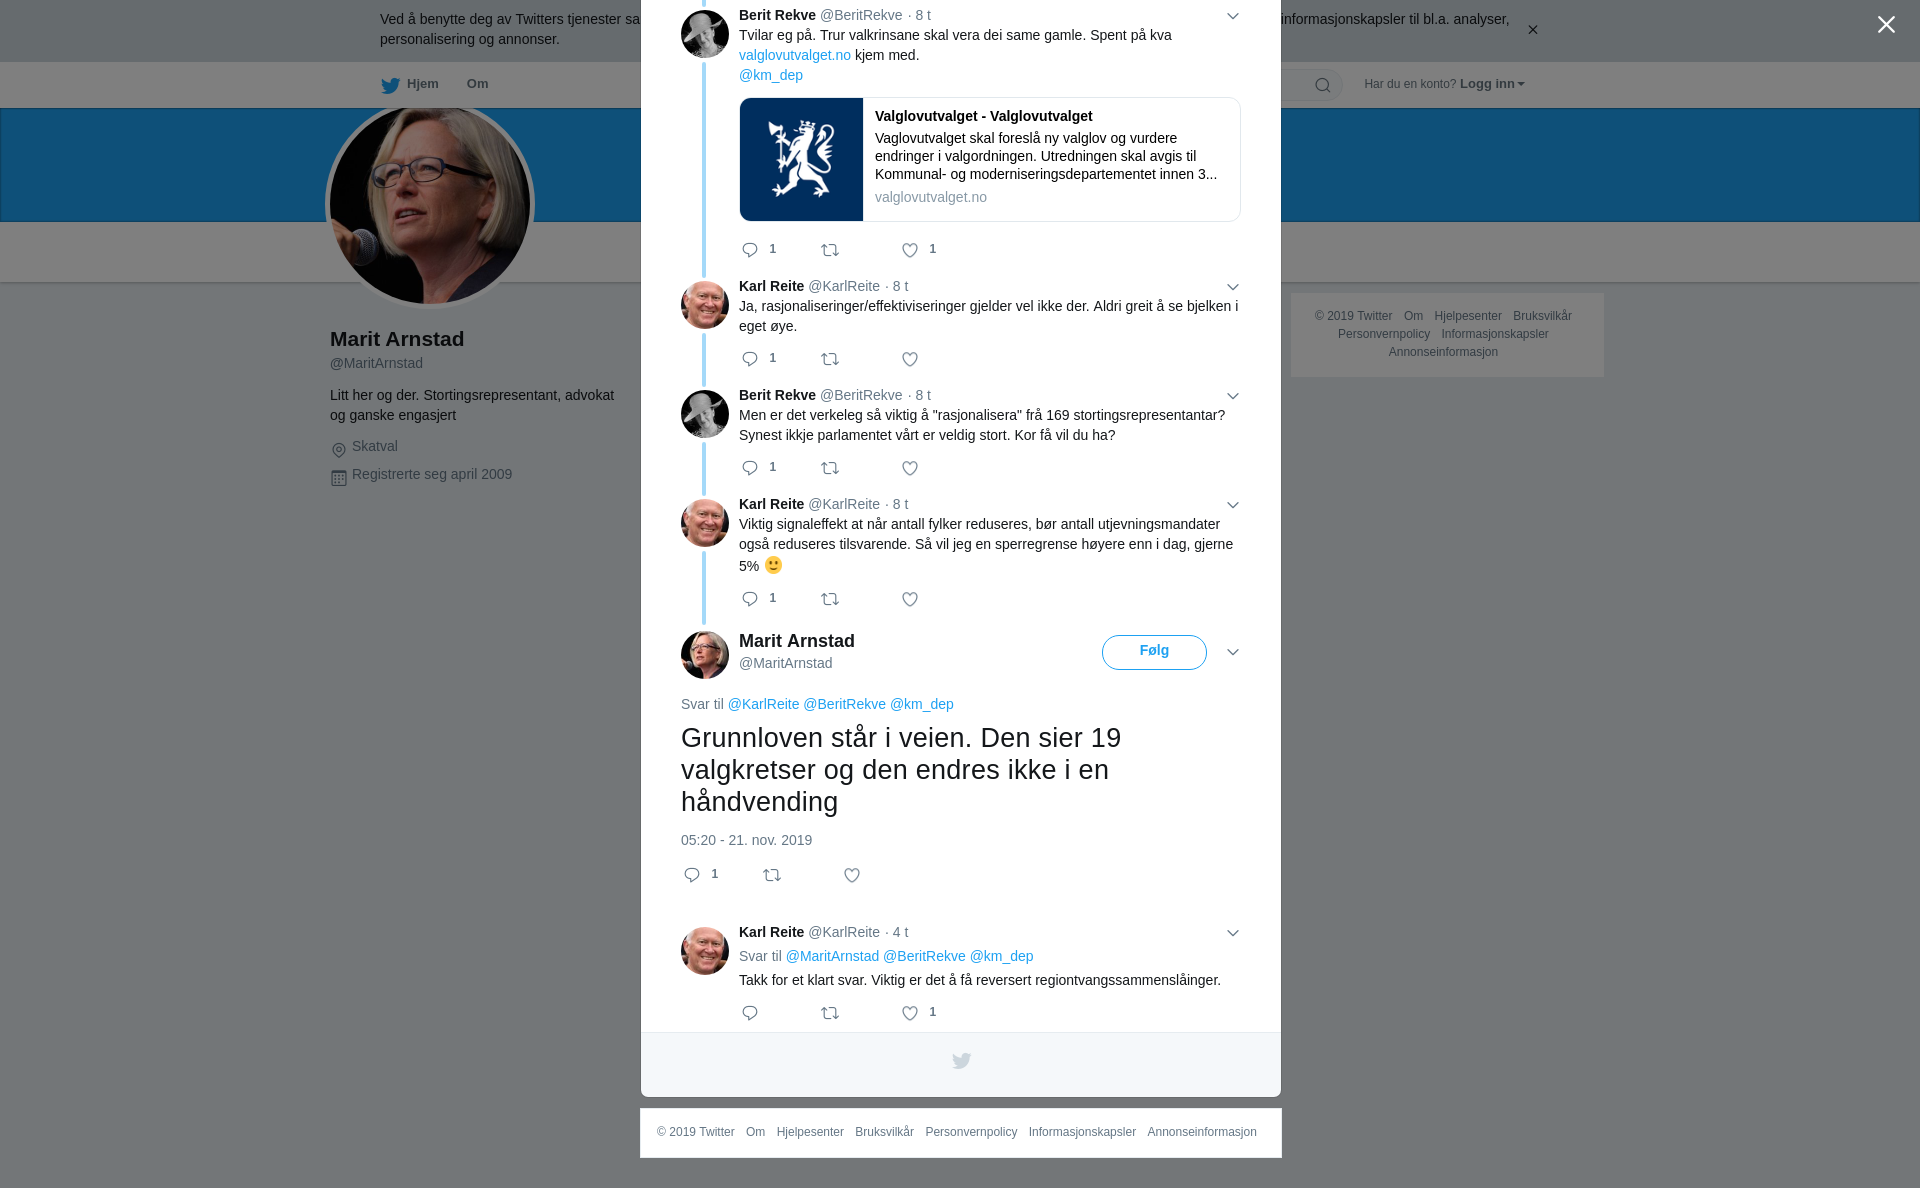1920x1188 pixels.
Task: Retweet Marit Arnstad's main tweet
Action: [772, 876]
